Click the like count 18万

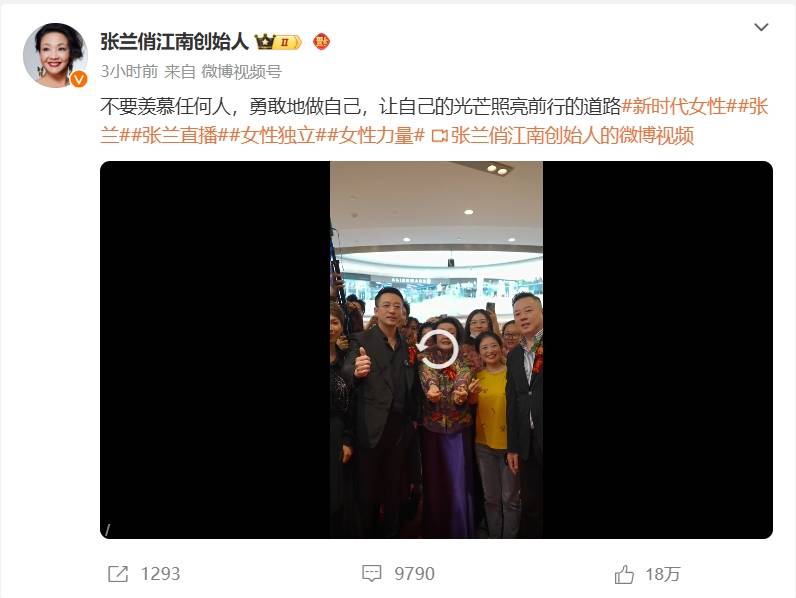point(662,574)
